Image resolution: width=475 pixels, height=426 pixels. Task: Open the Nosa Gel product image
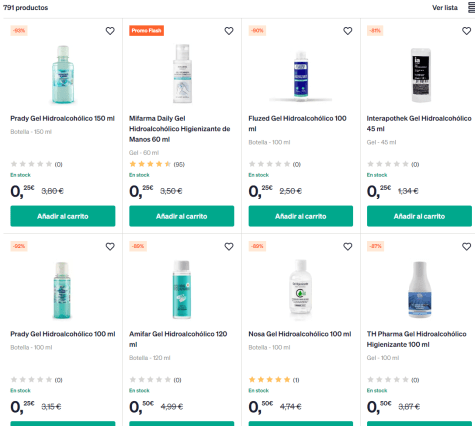pos(301,287)
